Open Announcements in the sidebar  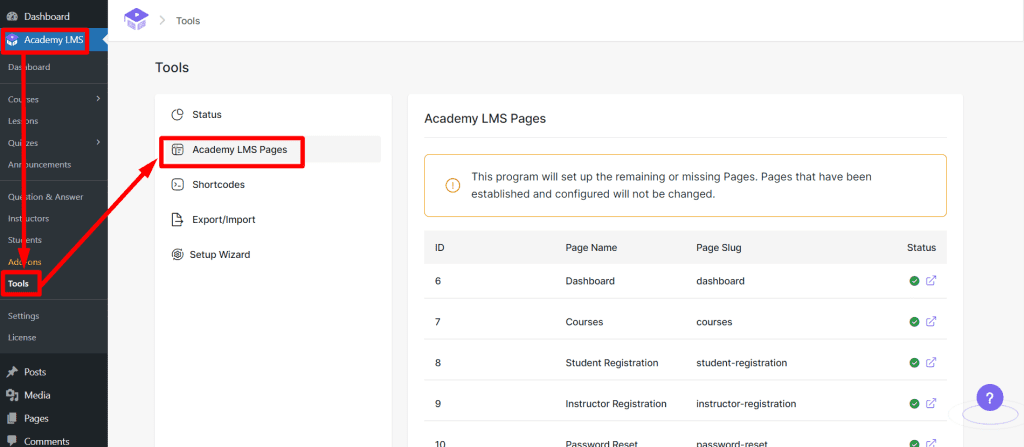[39, 165]
